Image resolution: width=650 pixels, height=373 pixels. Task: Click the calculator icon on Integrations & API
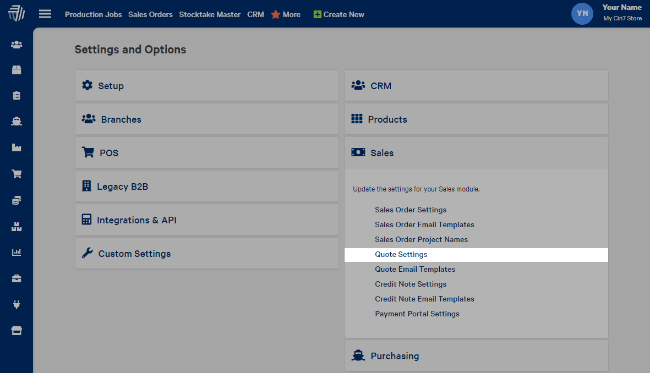[86, 219]
